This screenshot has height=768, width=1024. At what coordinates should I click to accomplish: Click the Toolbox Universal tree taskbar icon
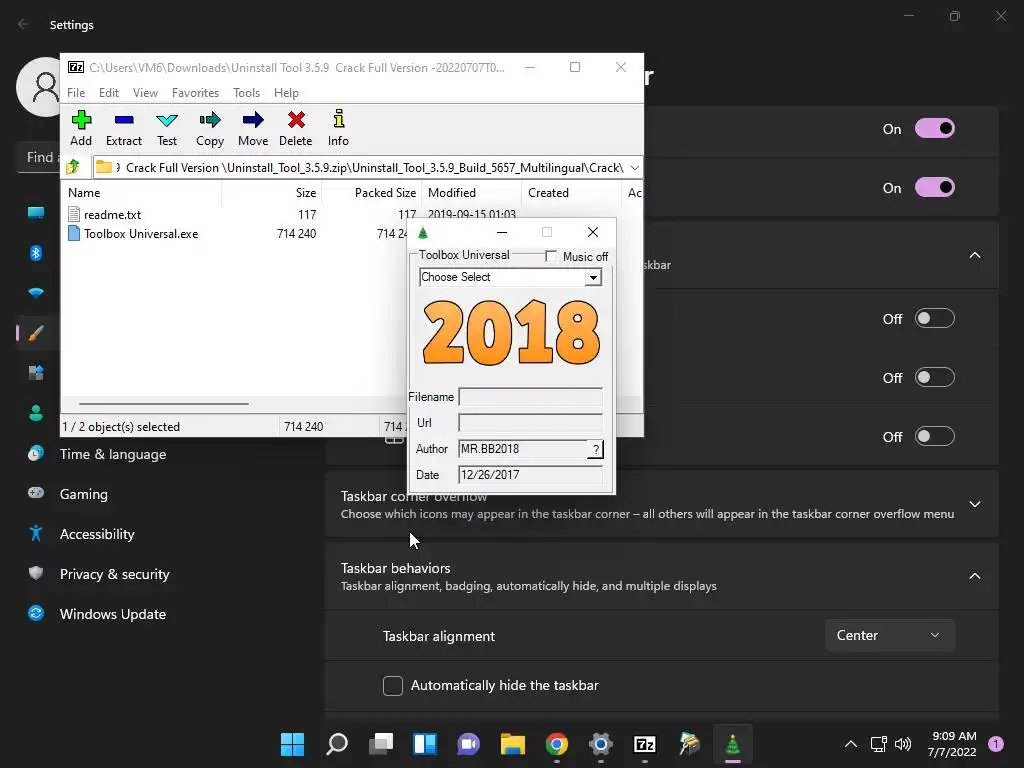click(x=733, y=743)
